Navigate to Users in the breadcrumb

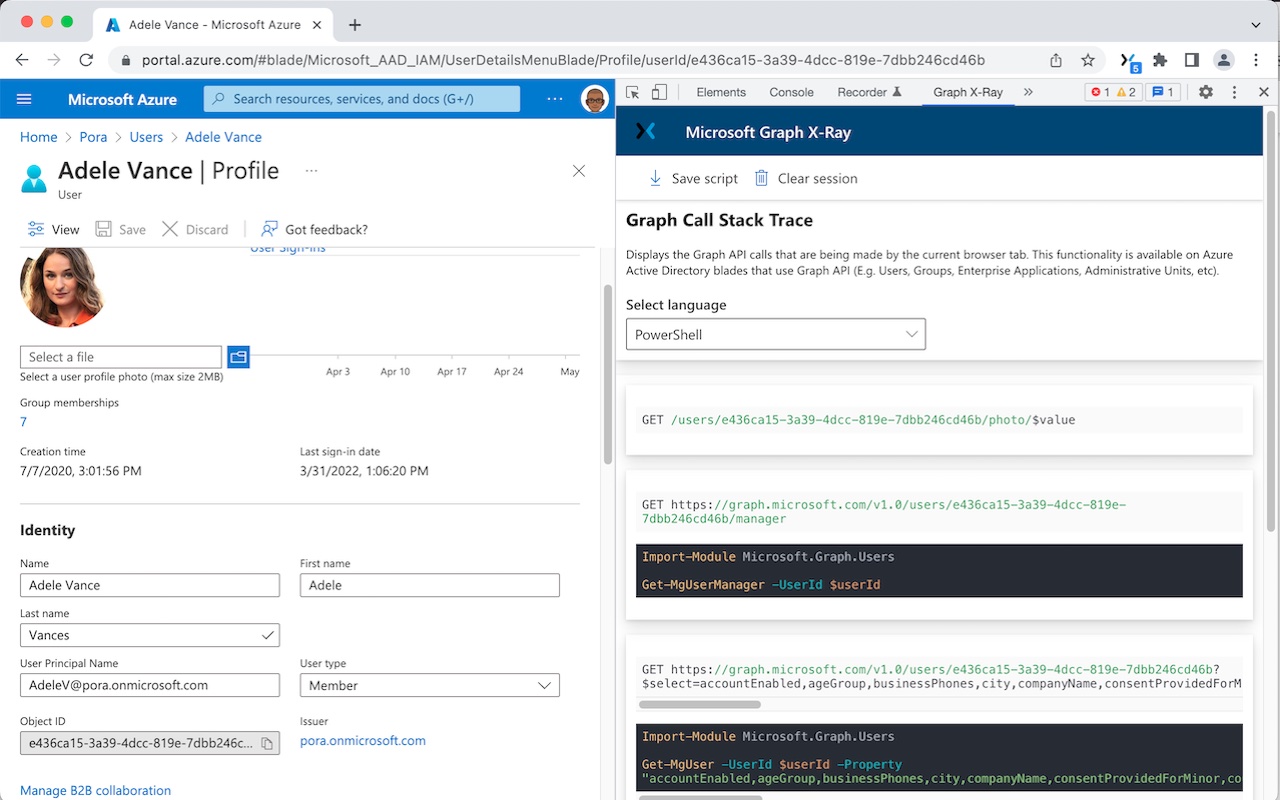[146, 137]
